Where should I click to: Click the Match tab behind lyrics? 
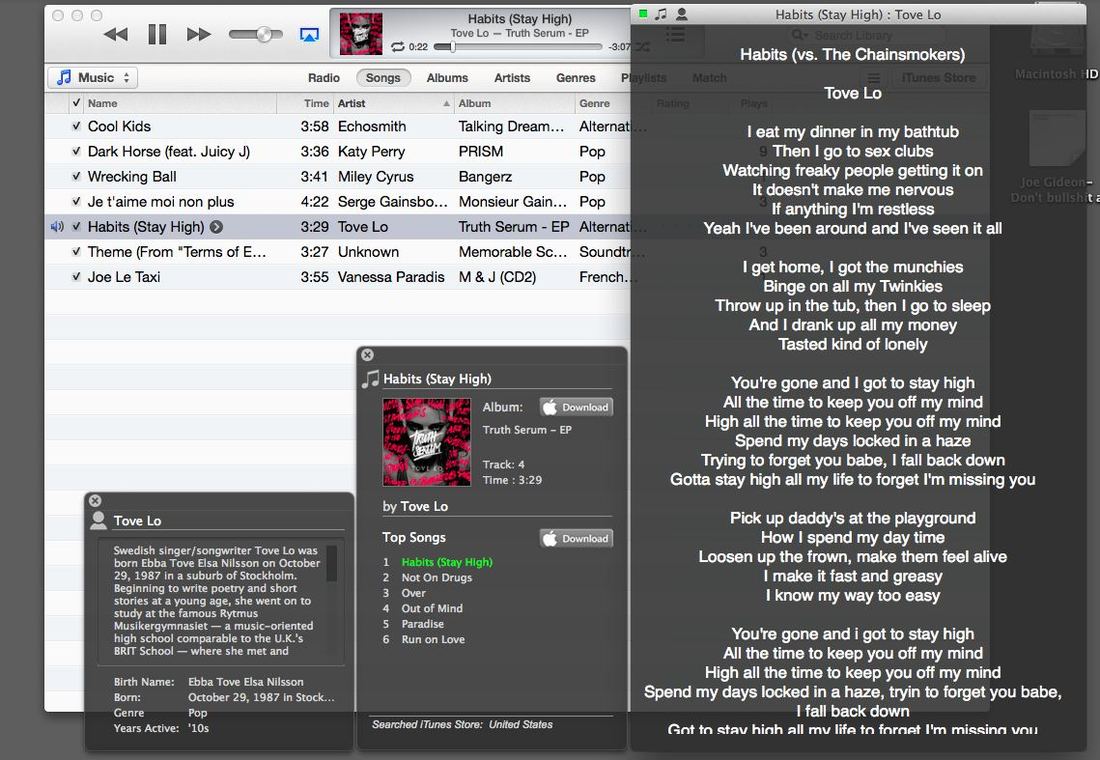point(709,78)
